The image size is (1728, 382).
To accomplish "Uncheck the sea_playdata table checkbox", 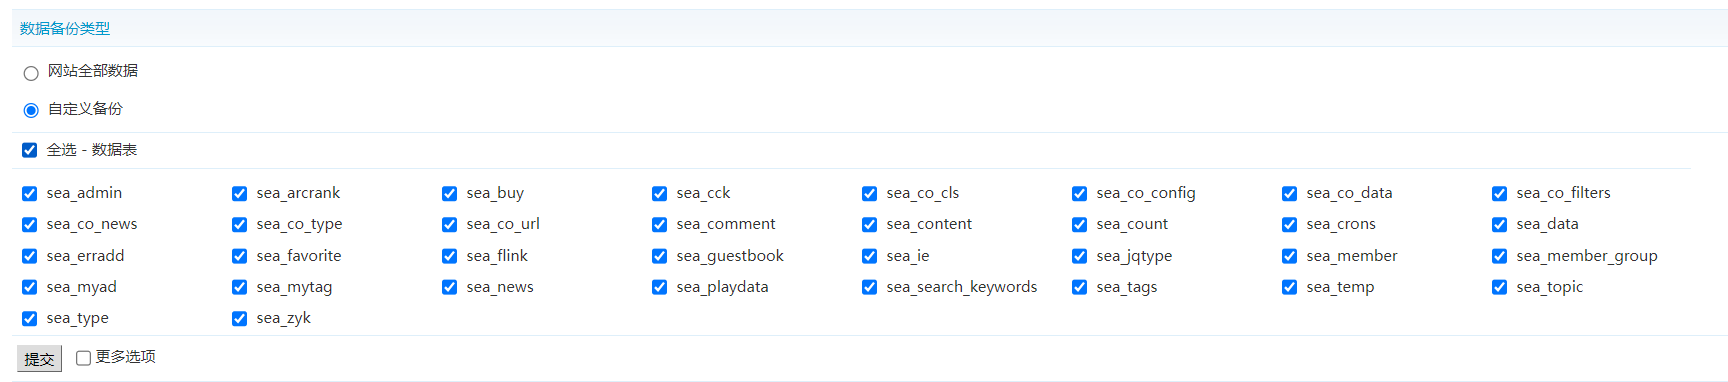I will [660, 288].
